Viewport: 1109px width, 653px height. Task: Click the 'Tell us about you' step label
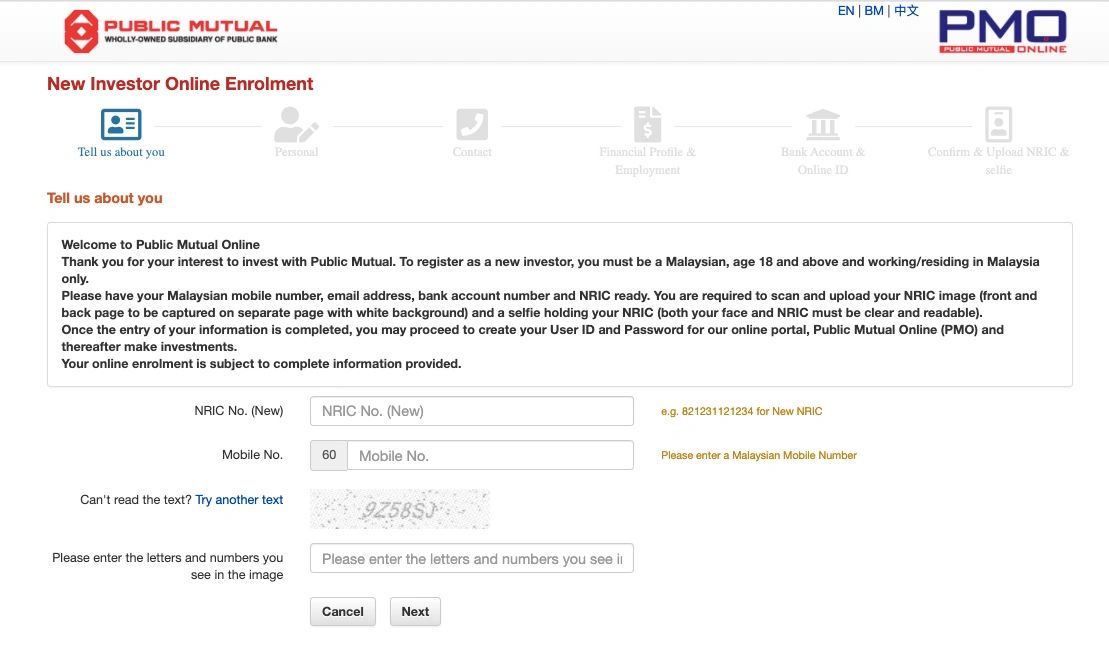[x=121, y=152]
